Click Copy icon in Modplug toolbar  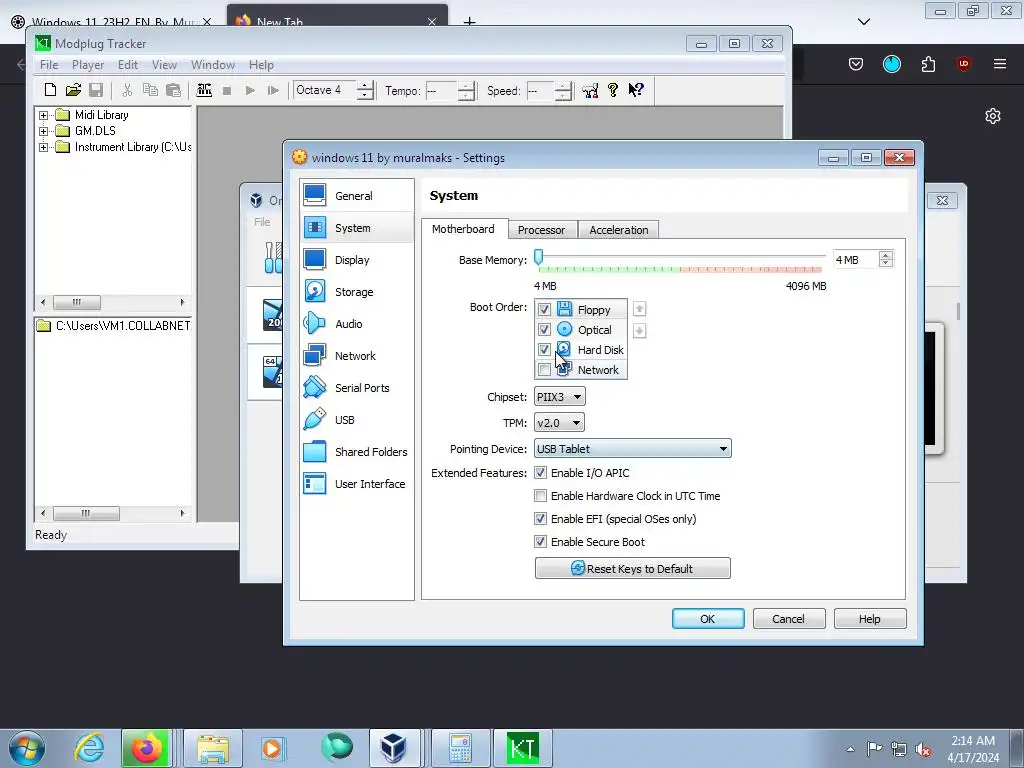click(150, 90)
